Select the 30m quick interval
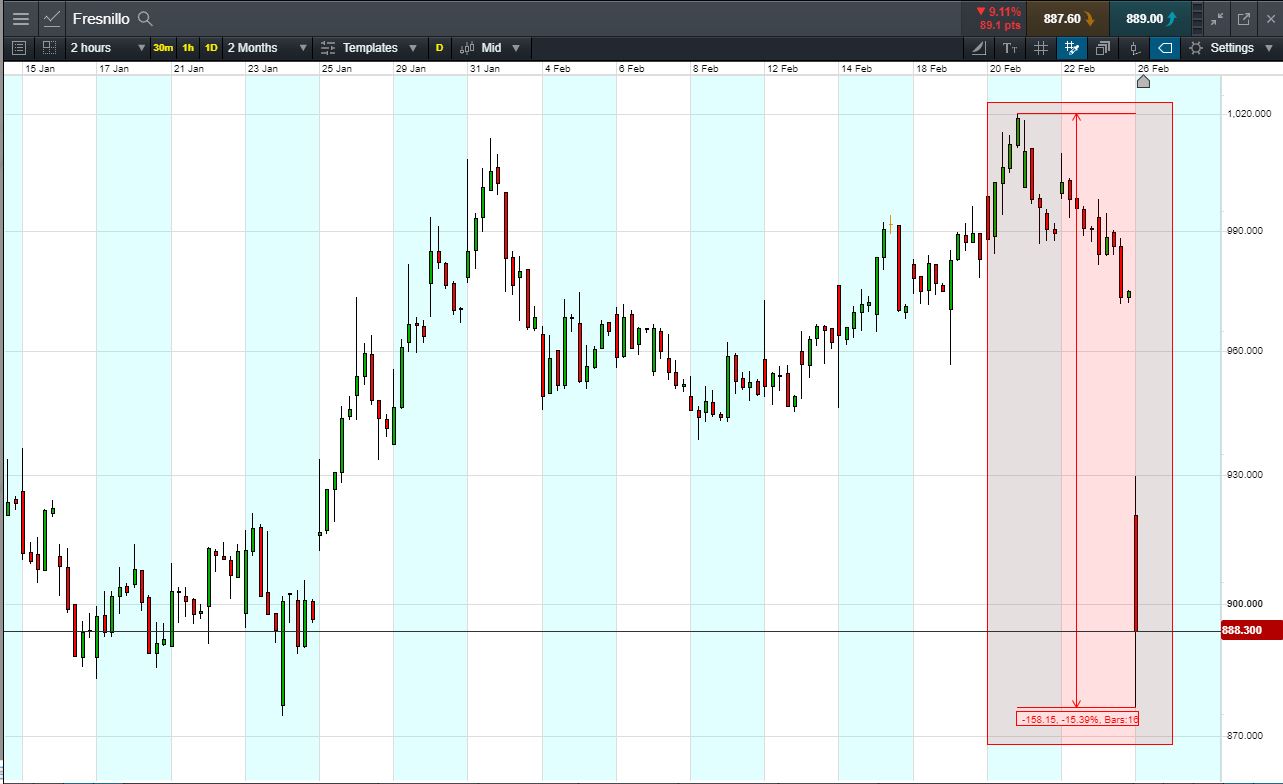The width and height of the screenshot is (1283, 784). pyautogui.click(x=163, y=48)
